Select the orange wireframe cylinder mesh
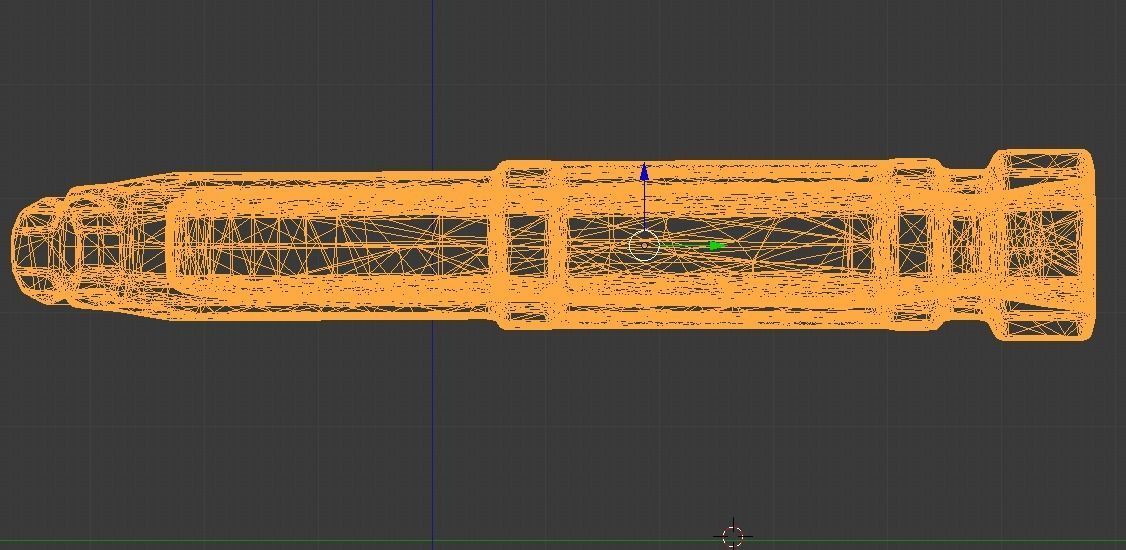 tap(553, 246)
